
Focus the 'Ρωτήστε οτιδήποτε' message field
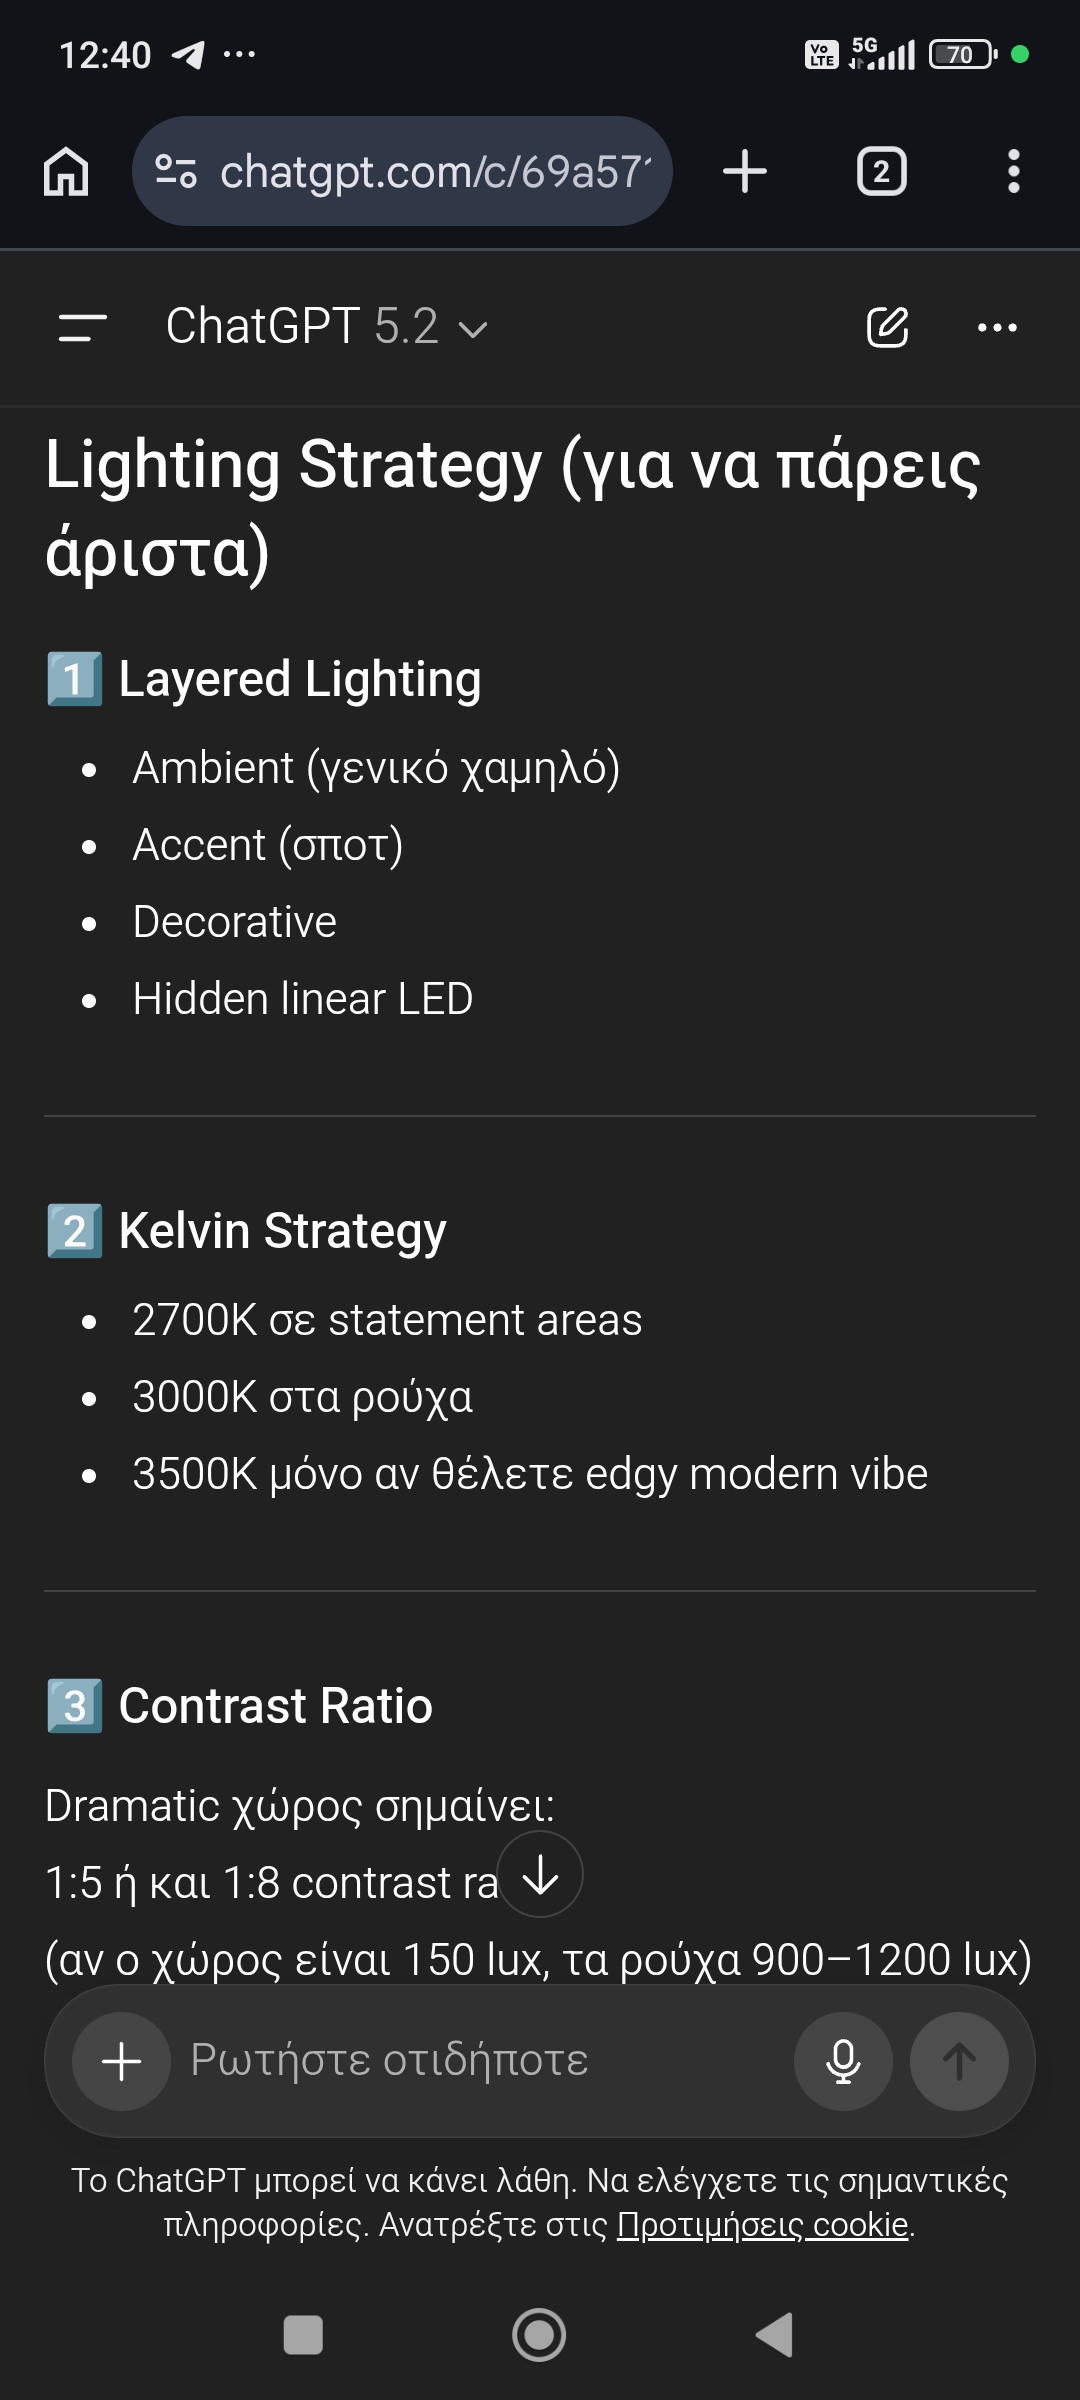point(480,2061)
